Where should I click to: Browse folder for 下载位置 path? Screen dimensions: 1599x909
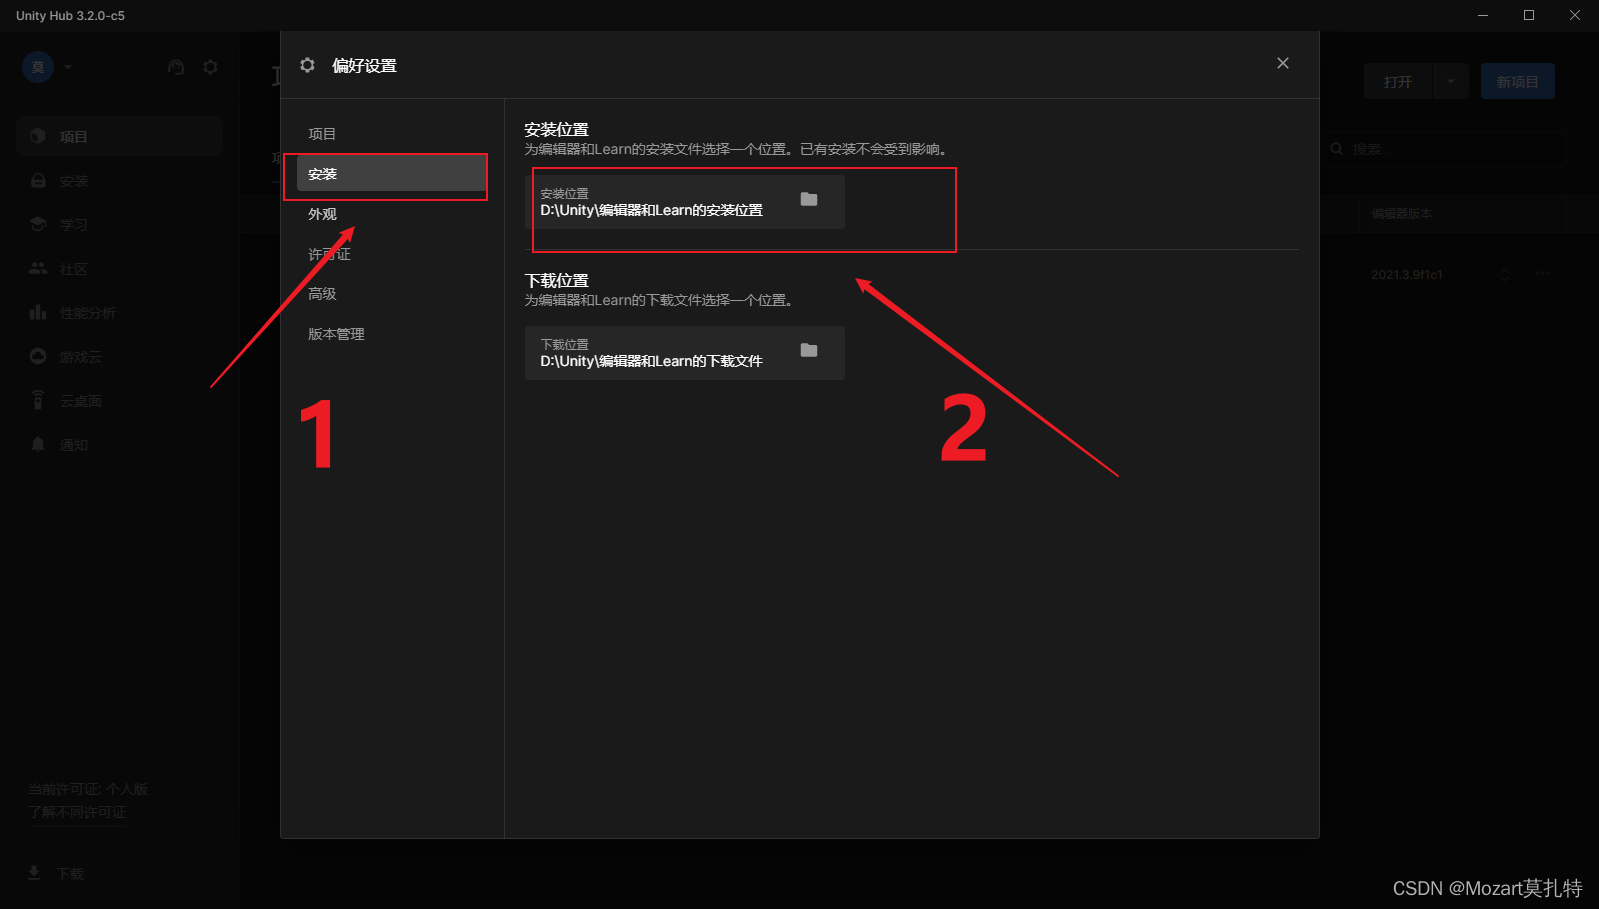(x=809, y=351)
